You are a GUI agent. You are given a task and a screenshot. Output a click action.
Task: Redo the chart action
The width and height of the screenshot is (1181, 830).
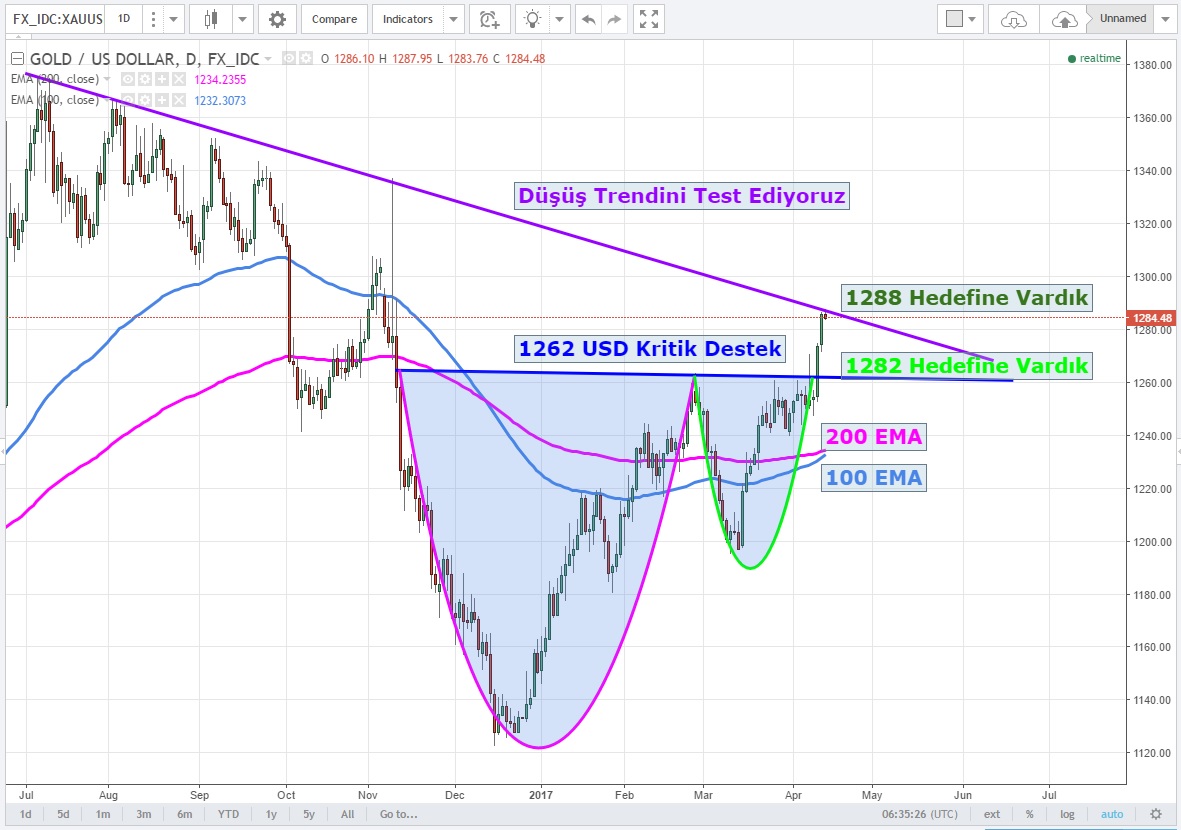point(615,18)
